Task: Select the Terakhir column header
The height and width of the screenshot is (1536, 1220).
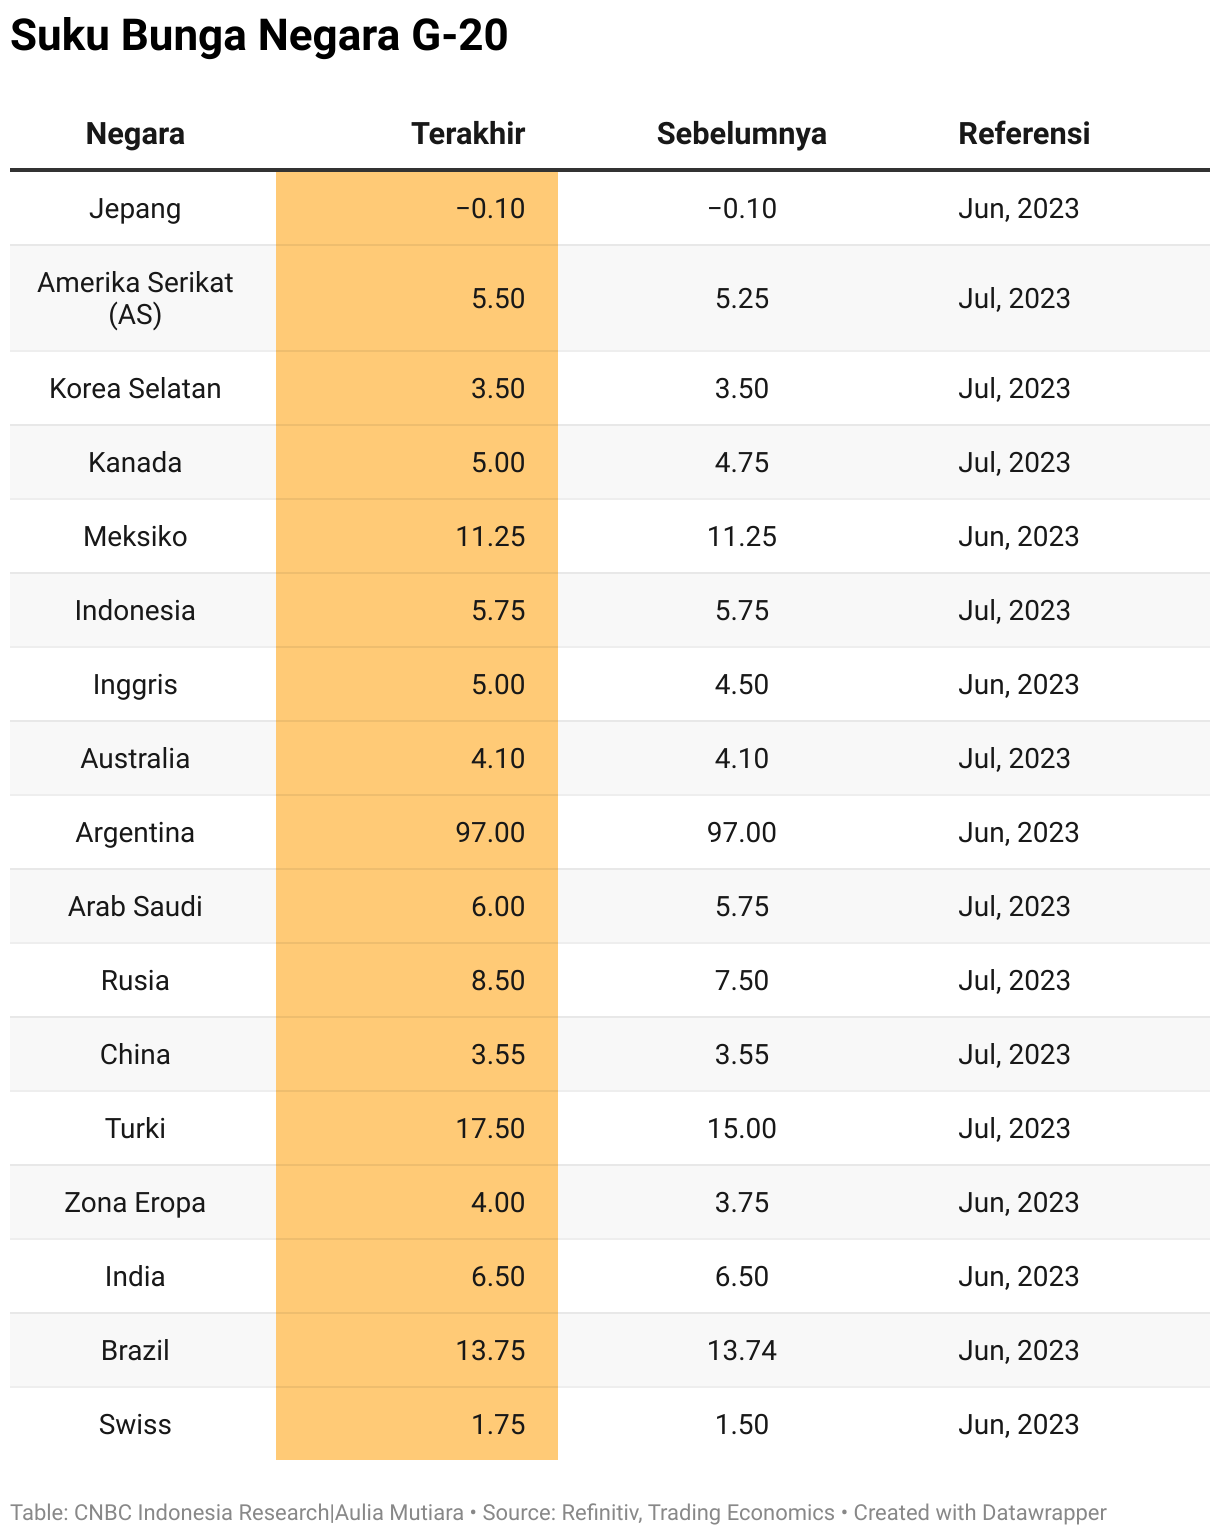Action: [468, 134]
